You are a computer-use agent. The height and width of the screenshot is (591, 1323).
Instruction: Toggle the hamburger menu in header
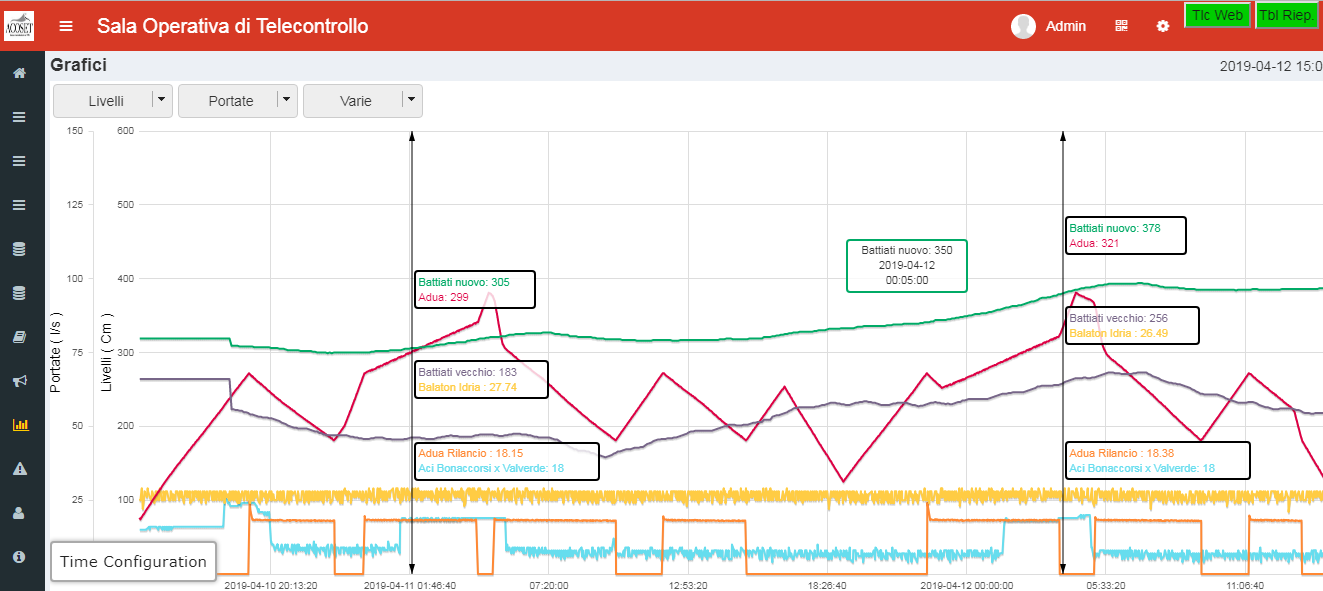66,26
